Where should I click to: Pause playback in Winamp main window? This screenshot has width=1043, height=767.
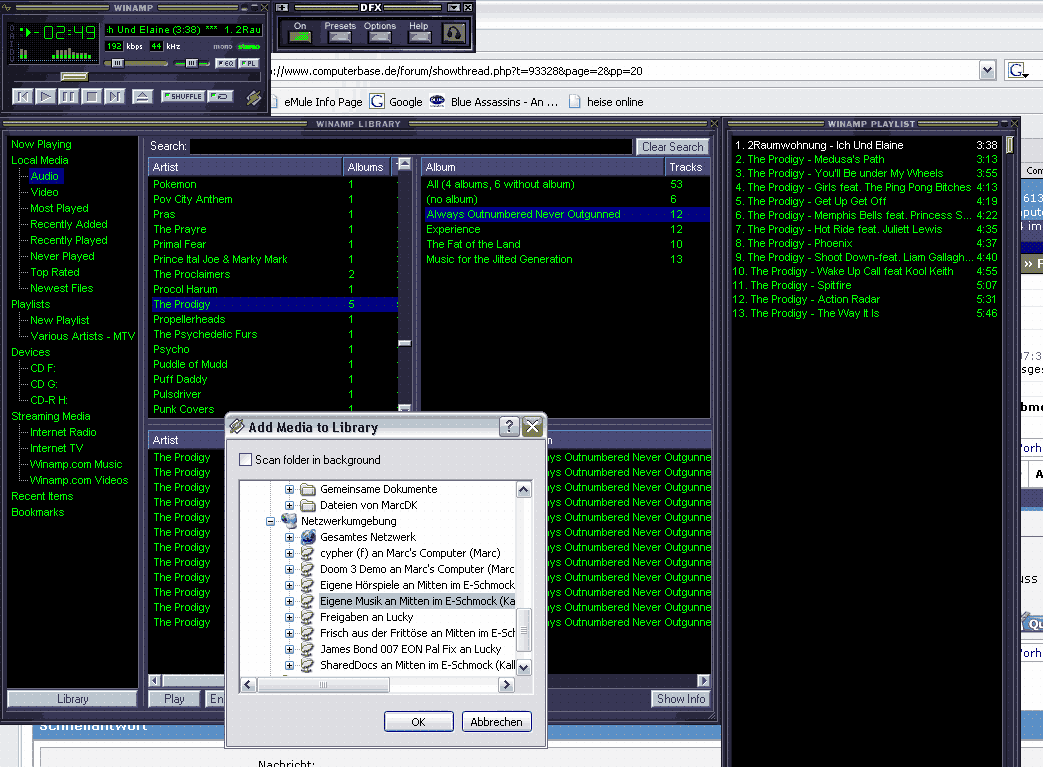(69, 96)
